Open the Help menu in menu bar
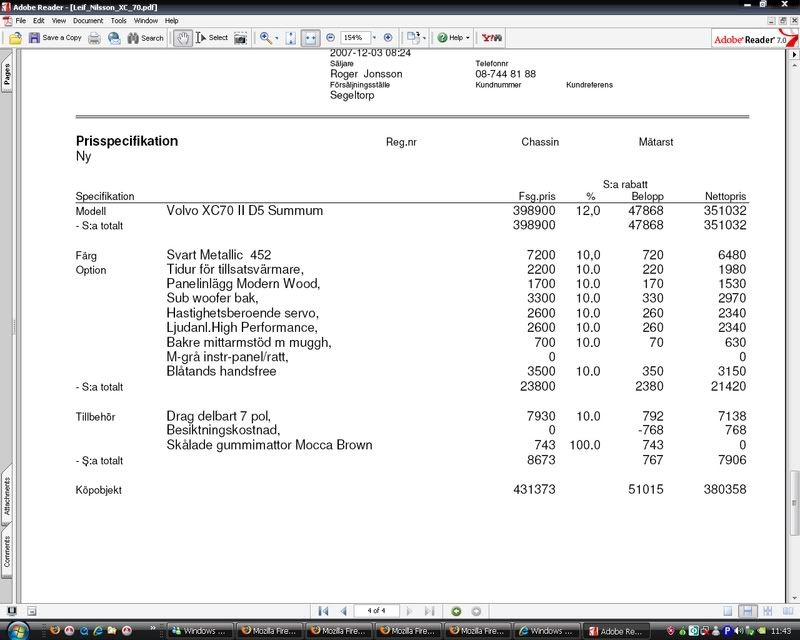 tap(171, 21)
